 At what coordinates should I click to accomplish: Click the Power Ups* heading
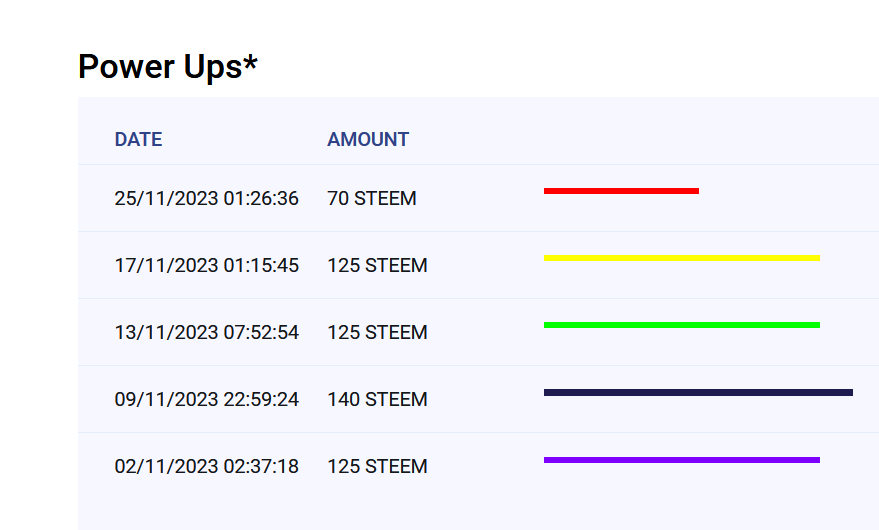pos(168,67)
